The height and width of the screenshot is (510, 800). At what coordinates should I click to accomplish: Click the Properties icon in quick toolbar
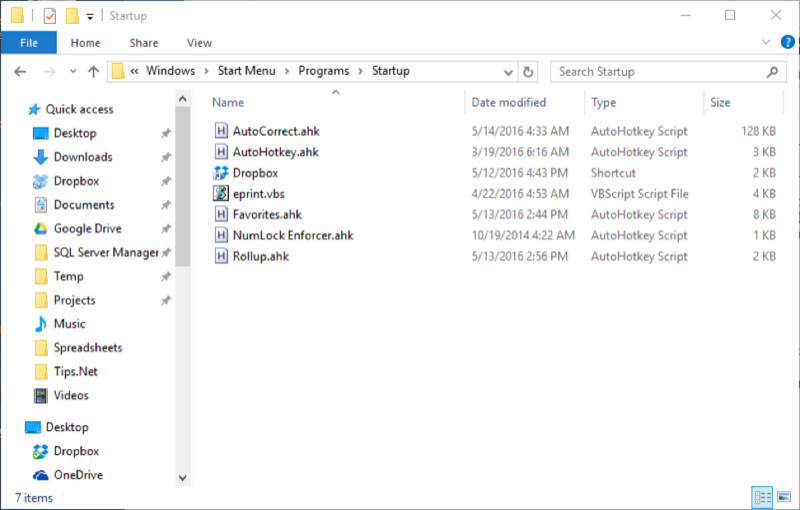click(x=49, y=16)
